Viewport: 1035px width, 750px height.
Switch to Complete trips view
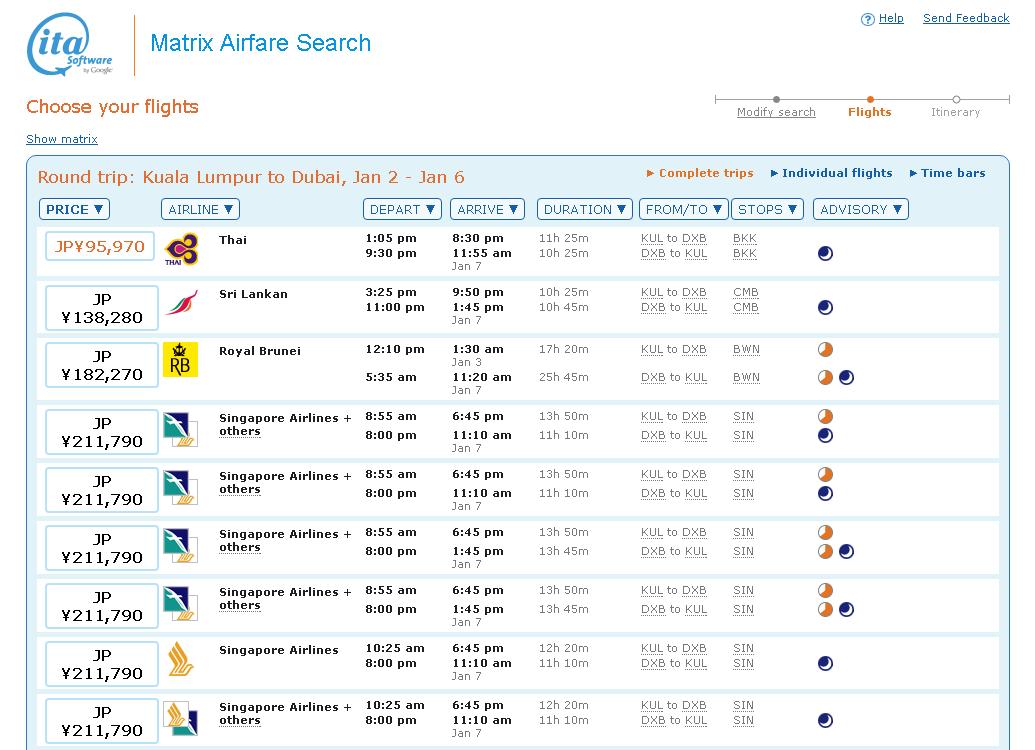pyautogui.click(x=700, y=173)
